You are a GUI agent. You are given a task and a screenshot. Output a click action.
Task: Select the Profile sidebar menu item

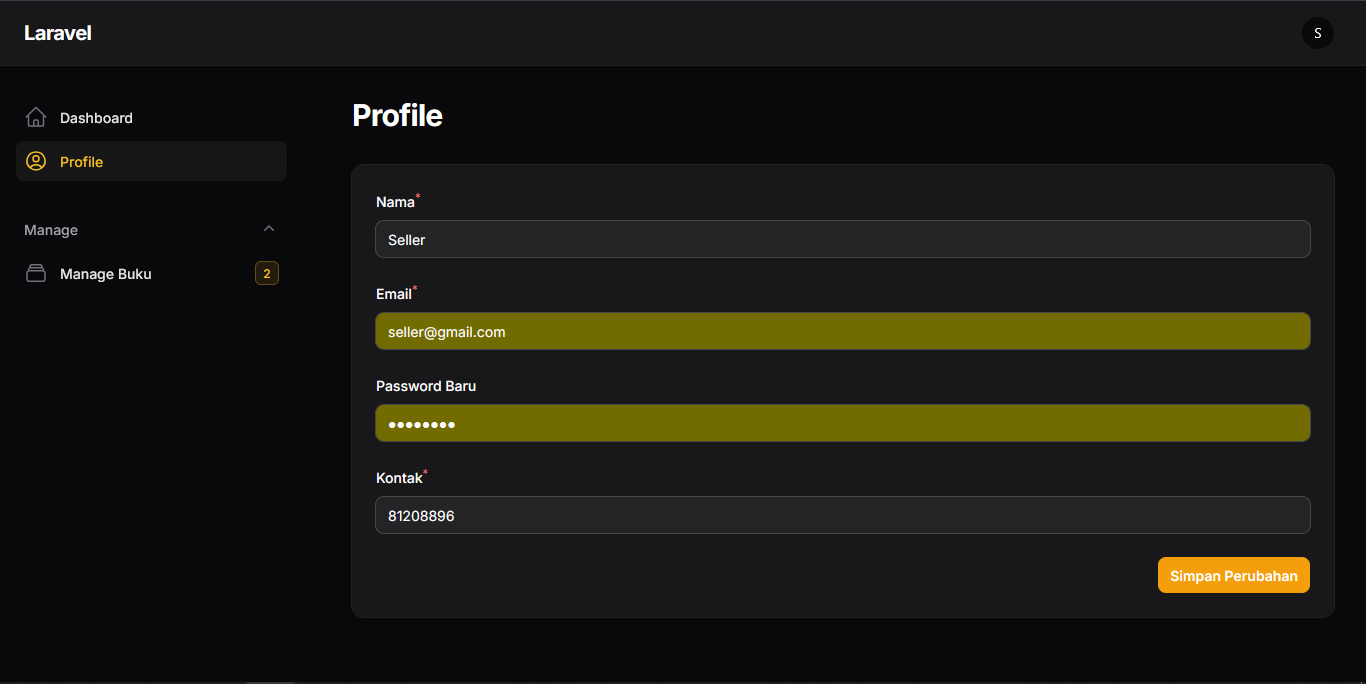tap(82, 162)
